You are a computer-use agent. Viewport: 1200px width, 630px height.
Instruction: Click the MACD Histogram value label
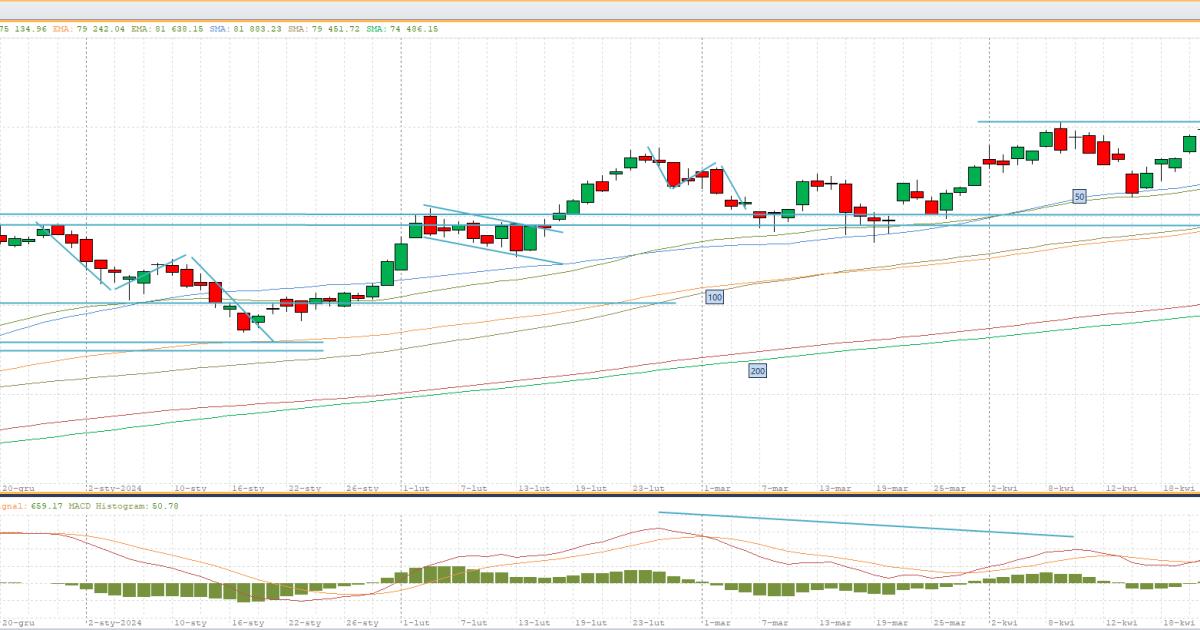[x=122, y=506]
